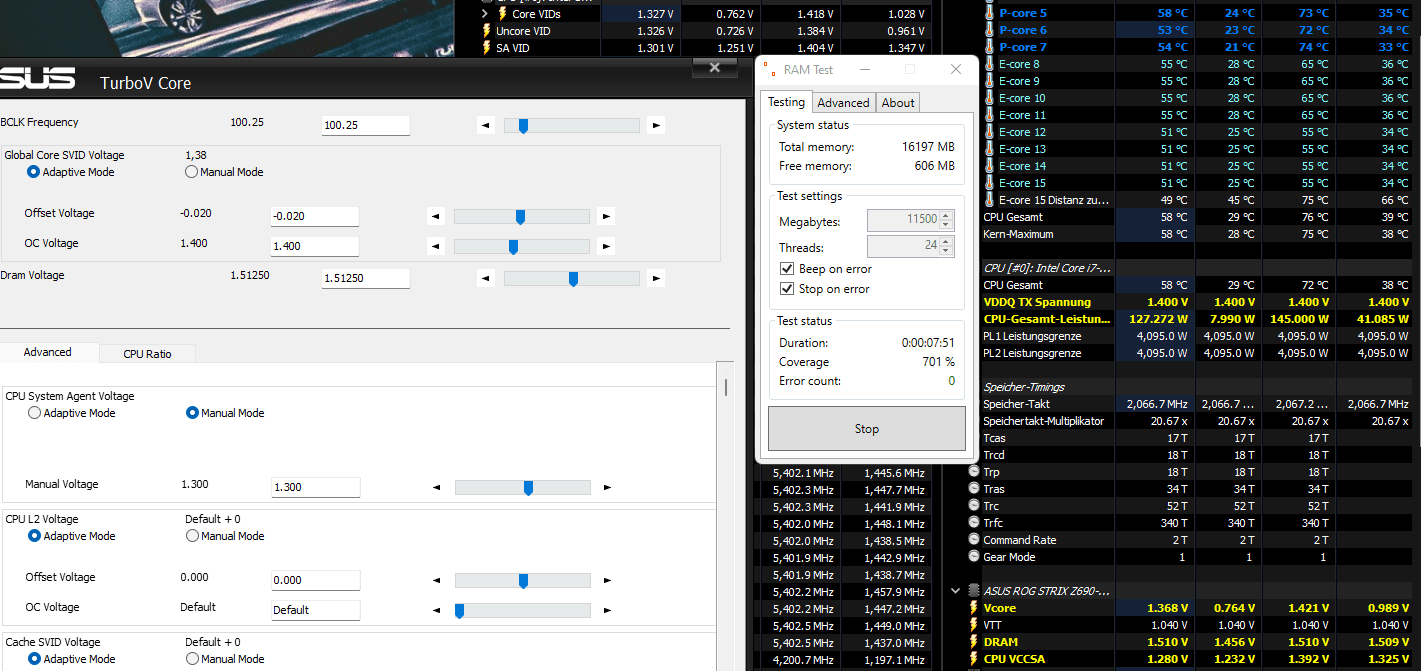Click the Threads spinner arrows in RAM Test
The image size is (1421, 671).
pos(947,246)
